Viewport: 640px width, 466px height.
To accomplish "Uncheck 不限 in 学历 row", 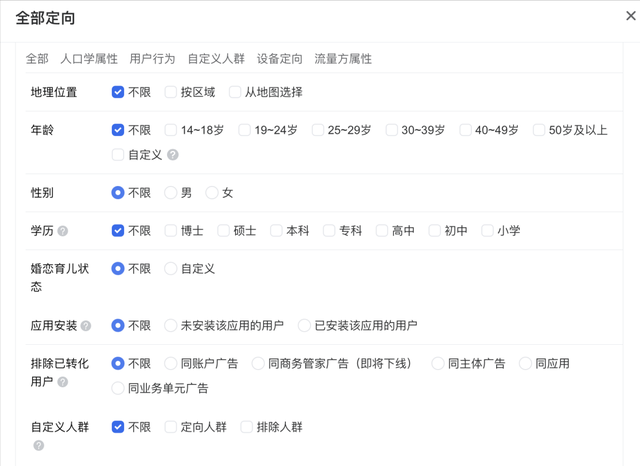I will point(118,231).
